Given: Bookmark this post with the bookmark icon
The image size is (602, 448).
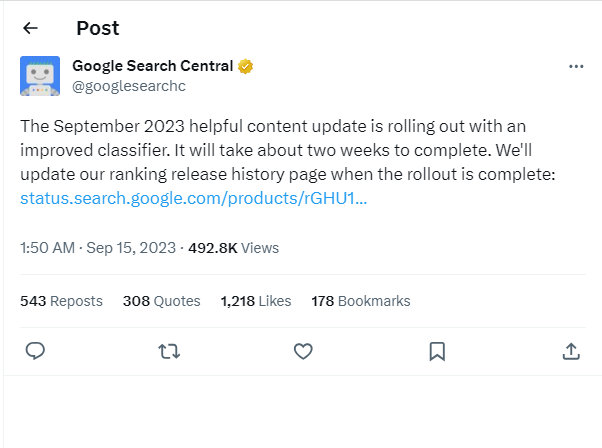Looking at the screenshot, I should pos(437,351).
